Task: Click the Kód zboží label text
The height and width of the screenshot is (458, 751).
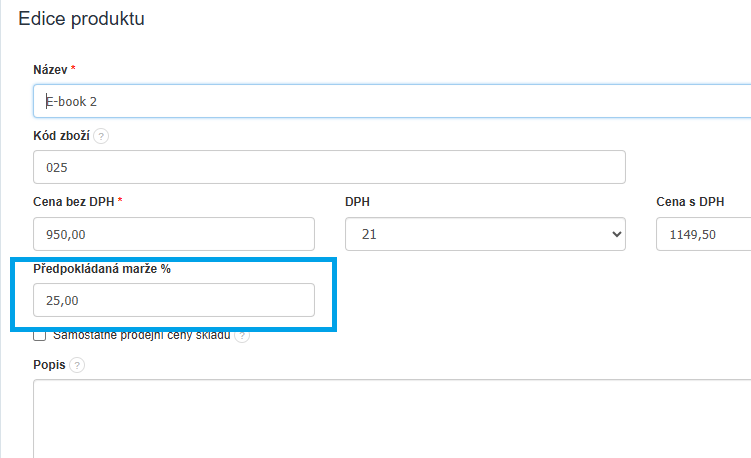Action: pyautogui.click(x=62, y=135)
